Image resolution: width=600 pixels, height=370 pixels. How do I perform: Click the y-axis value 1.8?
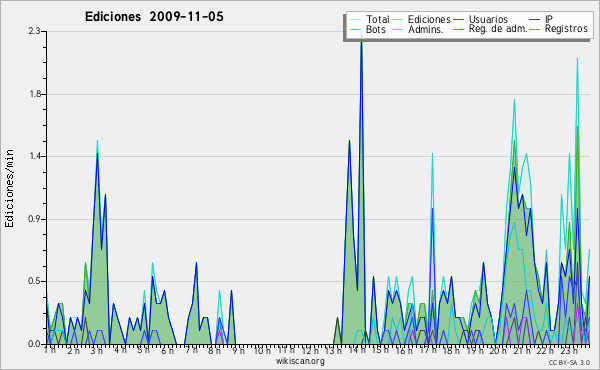point(34,94)
